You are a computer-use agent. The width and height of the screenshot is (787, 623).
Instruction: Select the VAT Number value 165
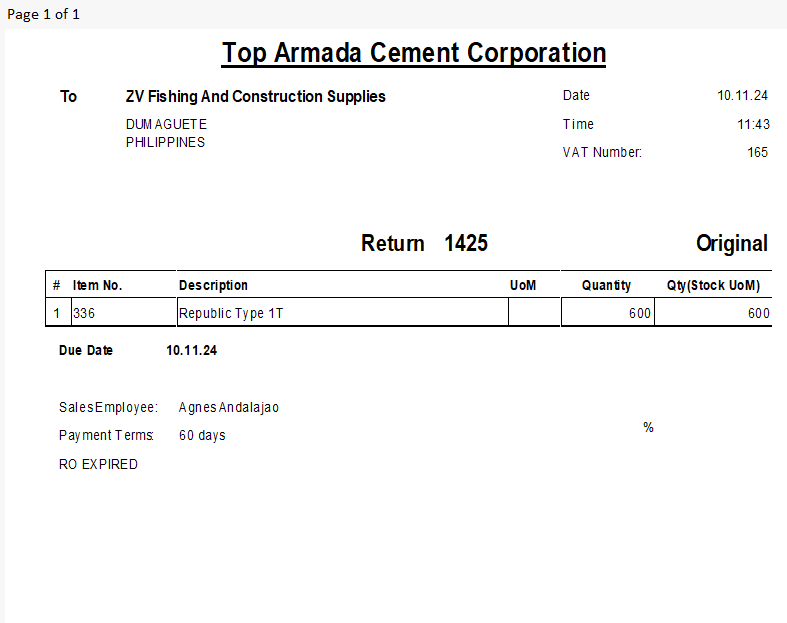pyautogui.click(x=757, y=152)
